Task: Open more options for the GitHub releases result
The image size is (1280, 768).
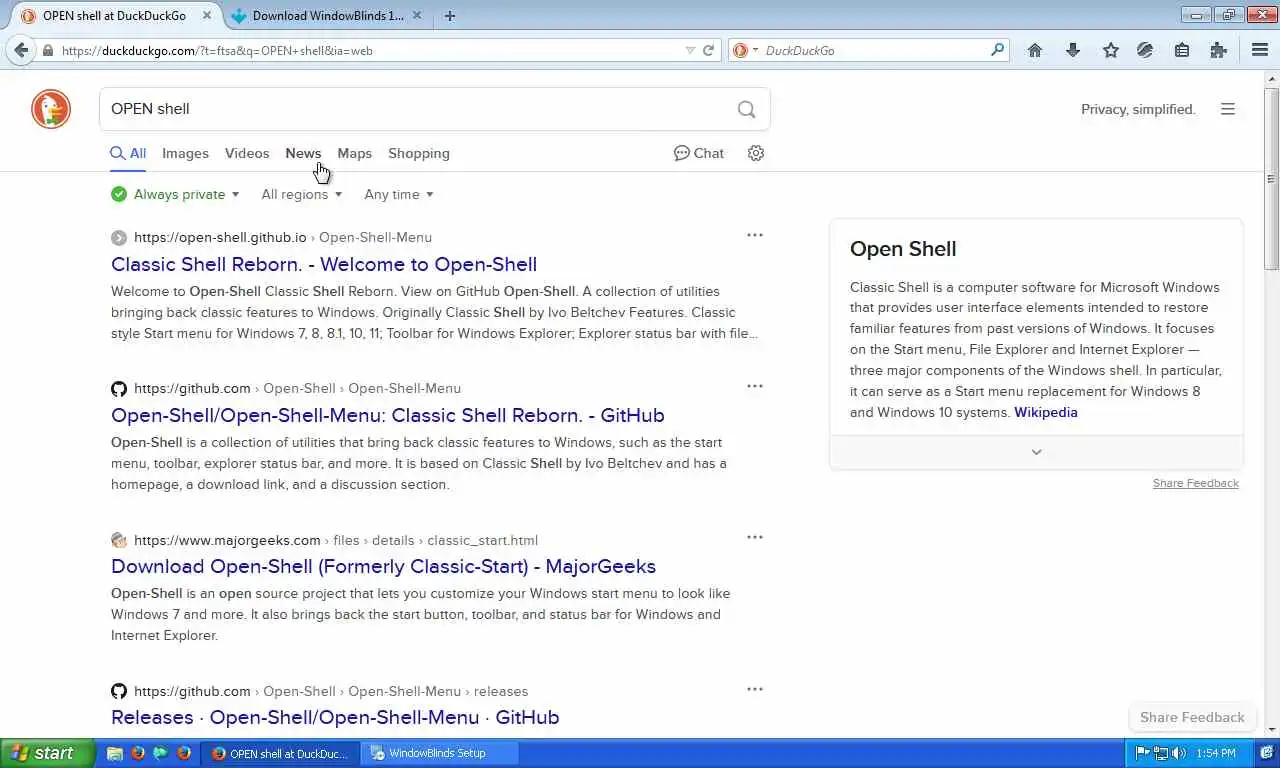Action: (755, 689)
